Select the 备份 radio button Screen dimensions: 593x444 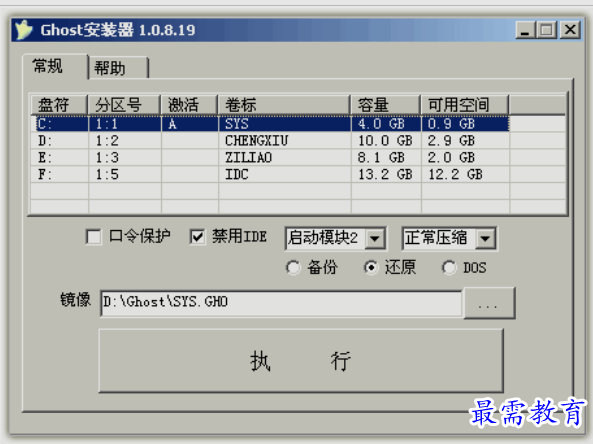pyautogui.click(x=293, y=268)
